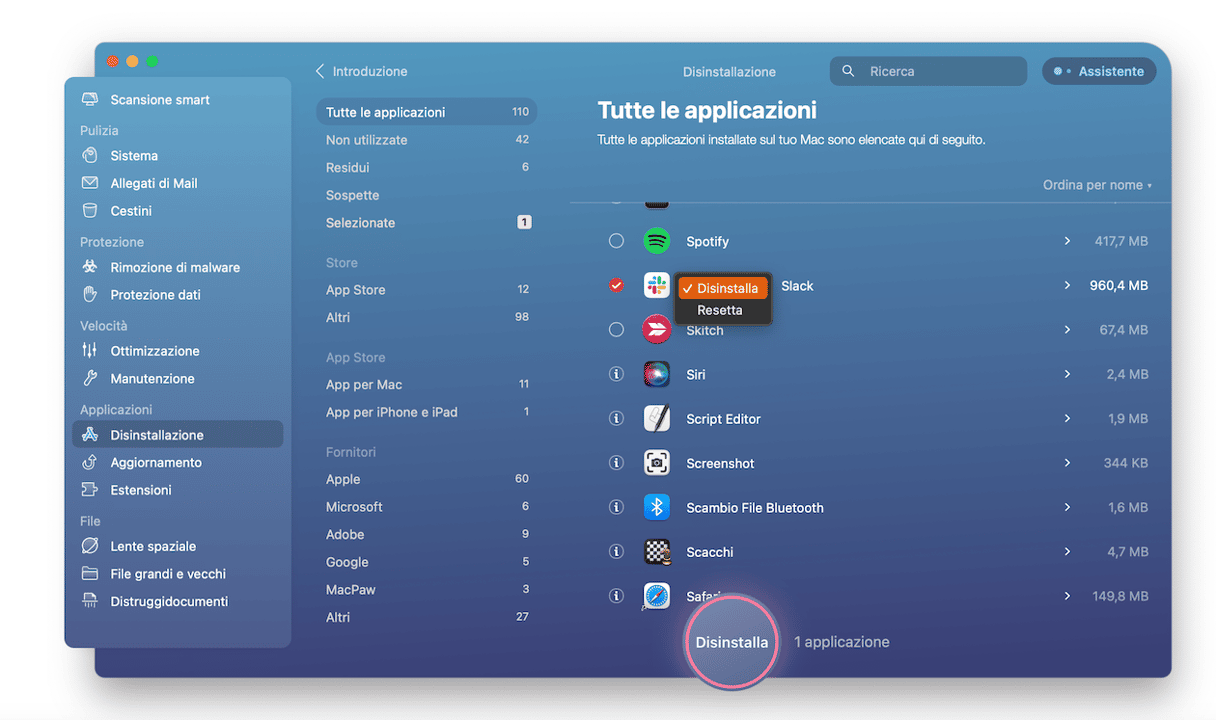This screenshot has width=1216, height=720.
Task: Expand Screenshot details with its chevron
Action: click(1068, 463)
